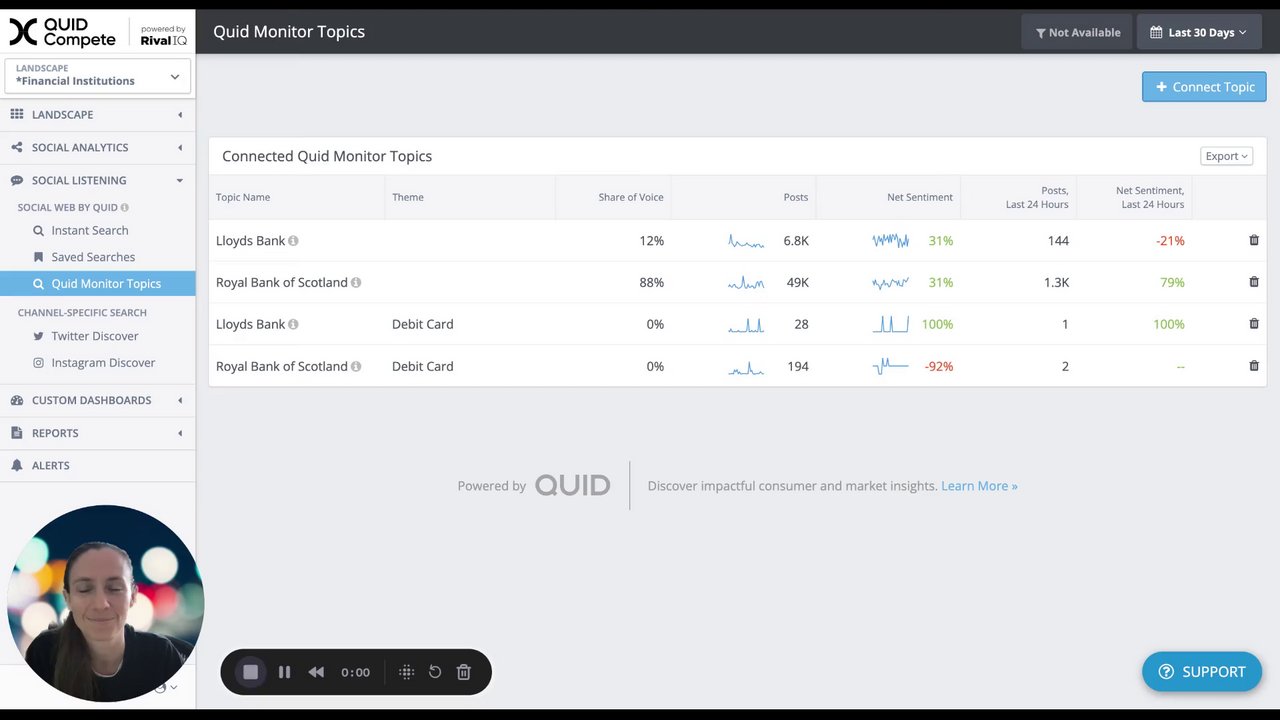Click the rewind icon in the recording toolbar
The width and height of the screenshot is (1280, 720).
[x=316, y=672]
